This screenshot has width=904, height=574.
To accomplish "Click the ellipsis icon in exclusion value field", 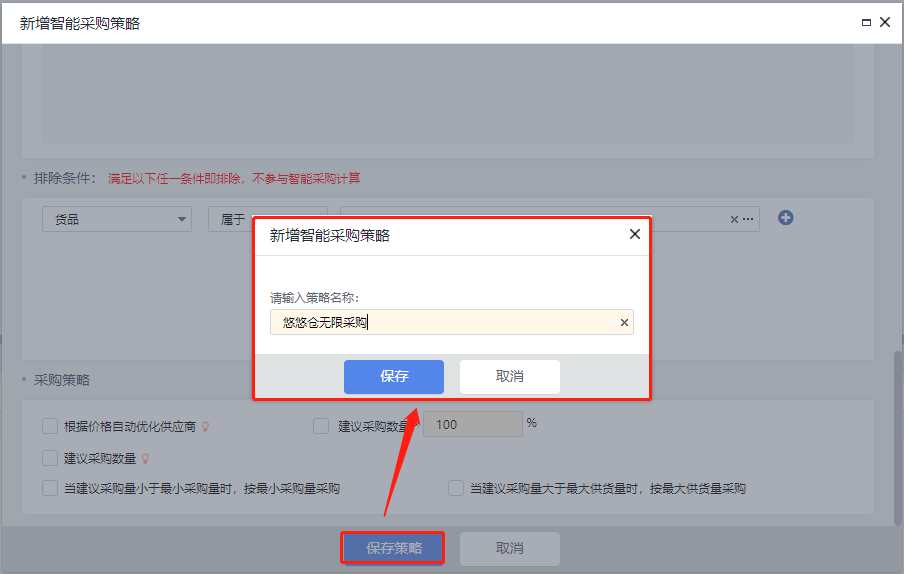I will click(748, 219).
